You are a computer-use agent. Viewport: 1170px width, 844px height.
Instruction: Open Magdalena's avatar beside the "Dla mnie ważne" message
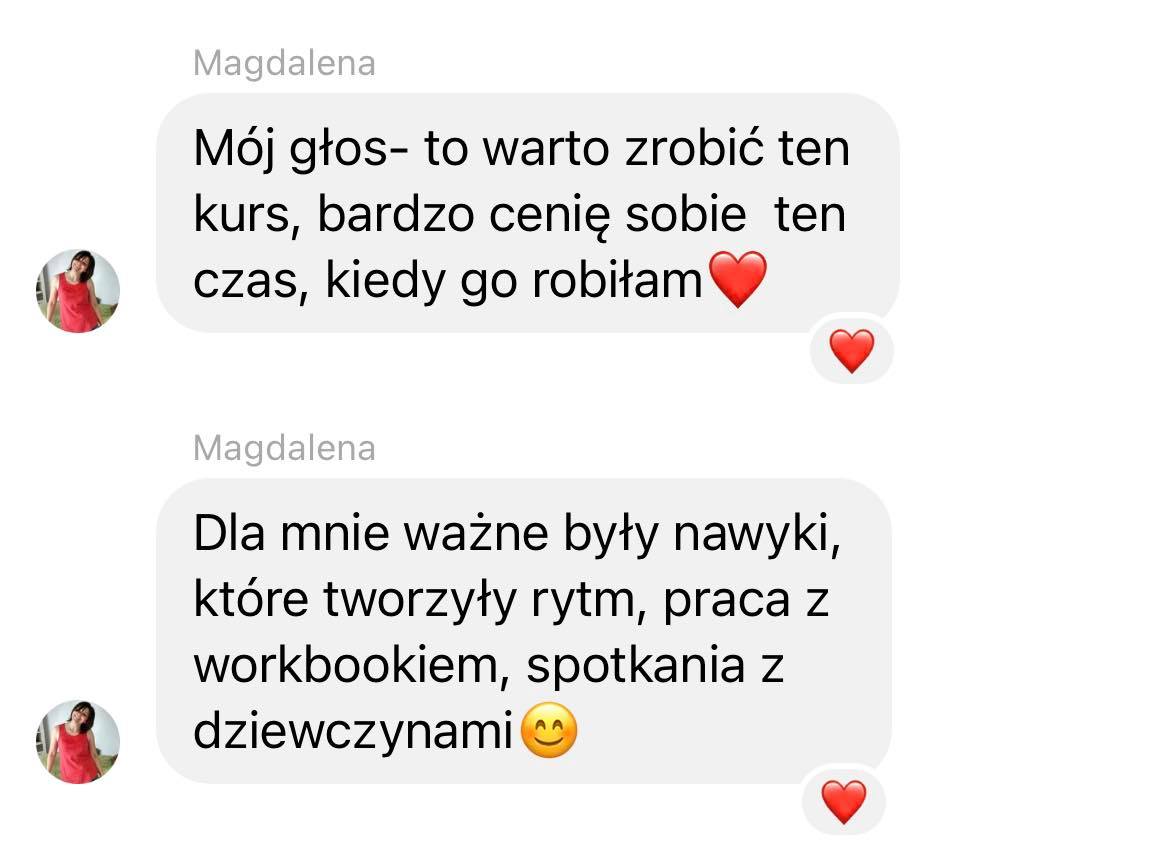pyautogui.click(x=78, y=742)
